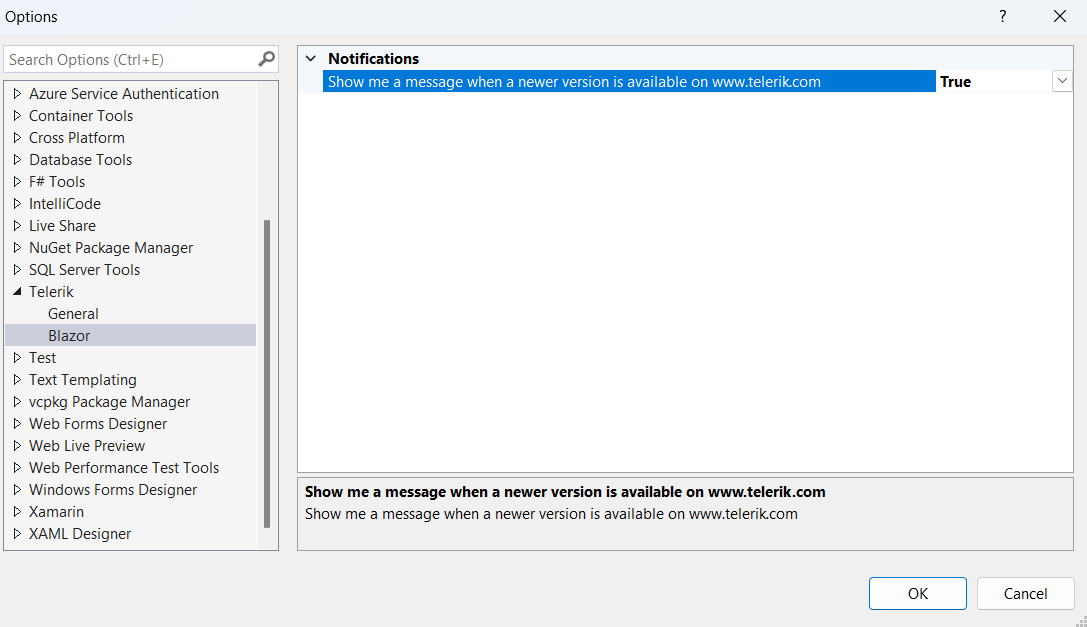
Task: Select the Telerik label
Action: (51, 292)
